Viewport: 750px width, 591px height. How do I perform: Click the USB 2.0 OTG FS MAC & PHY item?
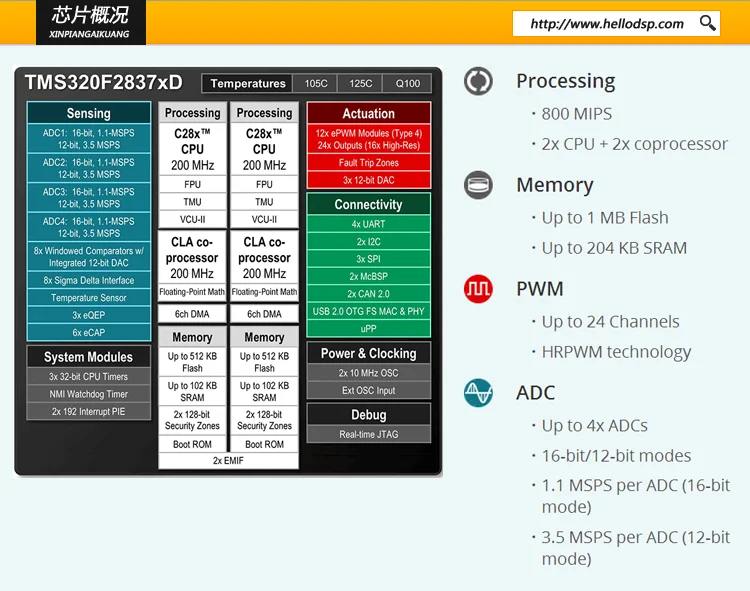[368, 311]
